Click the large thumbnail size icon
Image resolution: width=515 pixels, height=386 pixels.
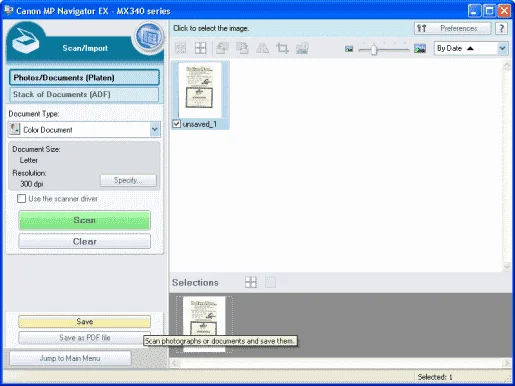(x=420, y=49)
